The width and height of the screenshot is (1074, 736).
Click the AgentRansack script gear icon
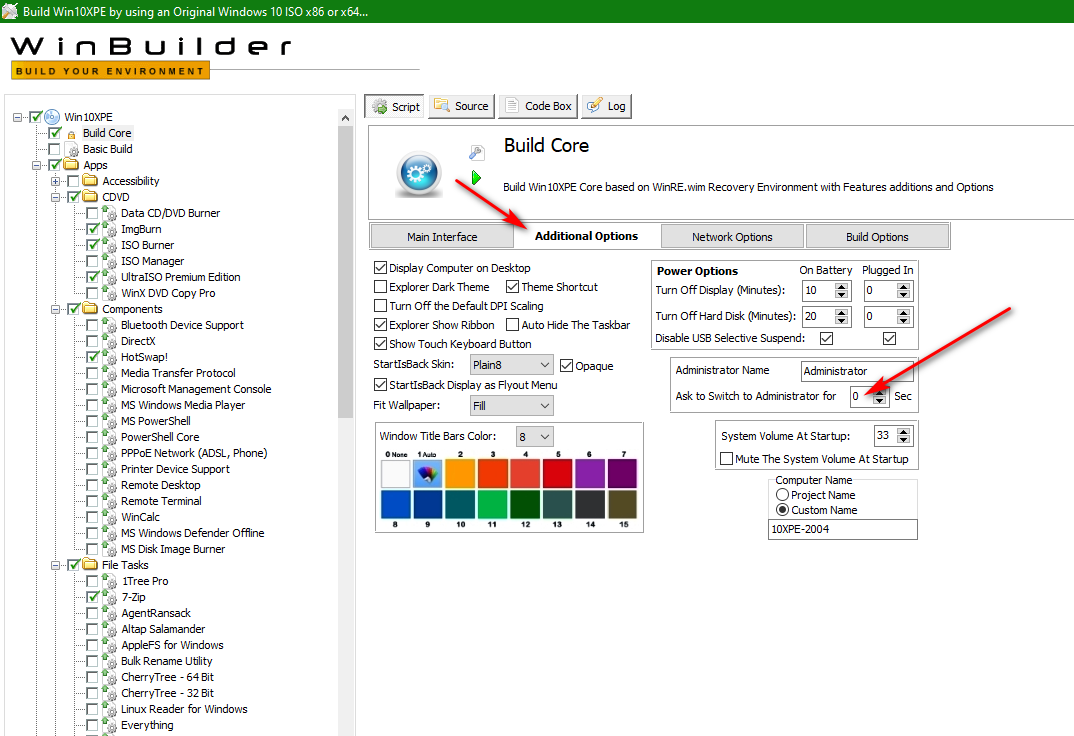[110, 613]
